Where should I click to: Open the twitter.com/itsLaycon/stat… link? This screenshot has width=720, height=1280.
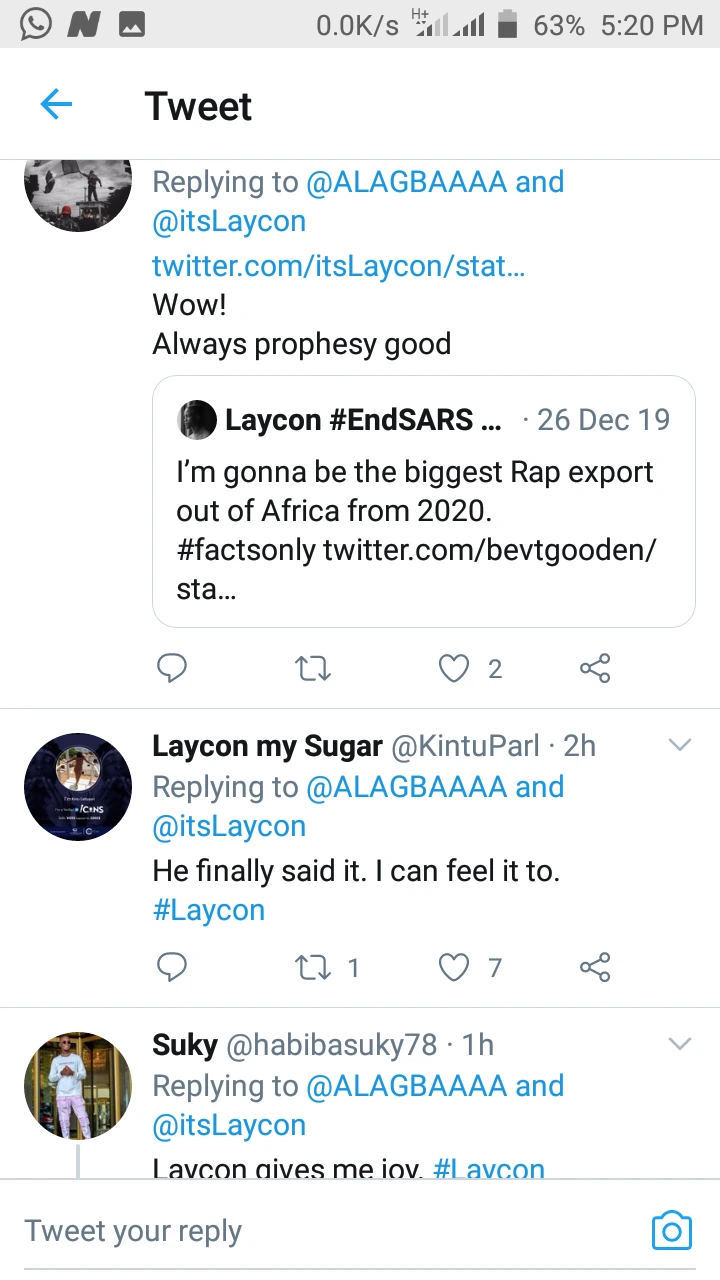pyautogui.click(x=338, y=266)
